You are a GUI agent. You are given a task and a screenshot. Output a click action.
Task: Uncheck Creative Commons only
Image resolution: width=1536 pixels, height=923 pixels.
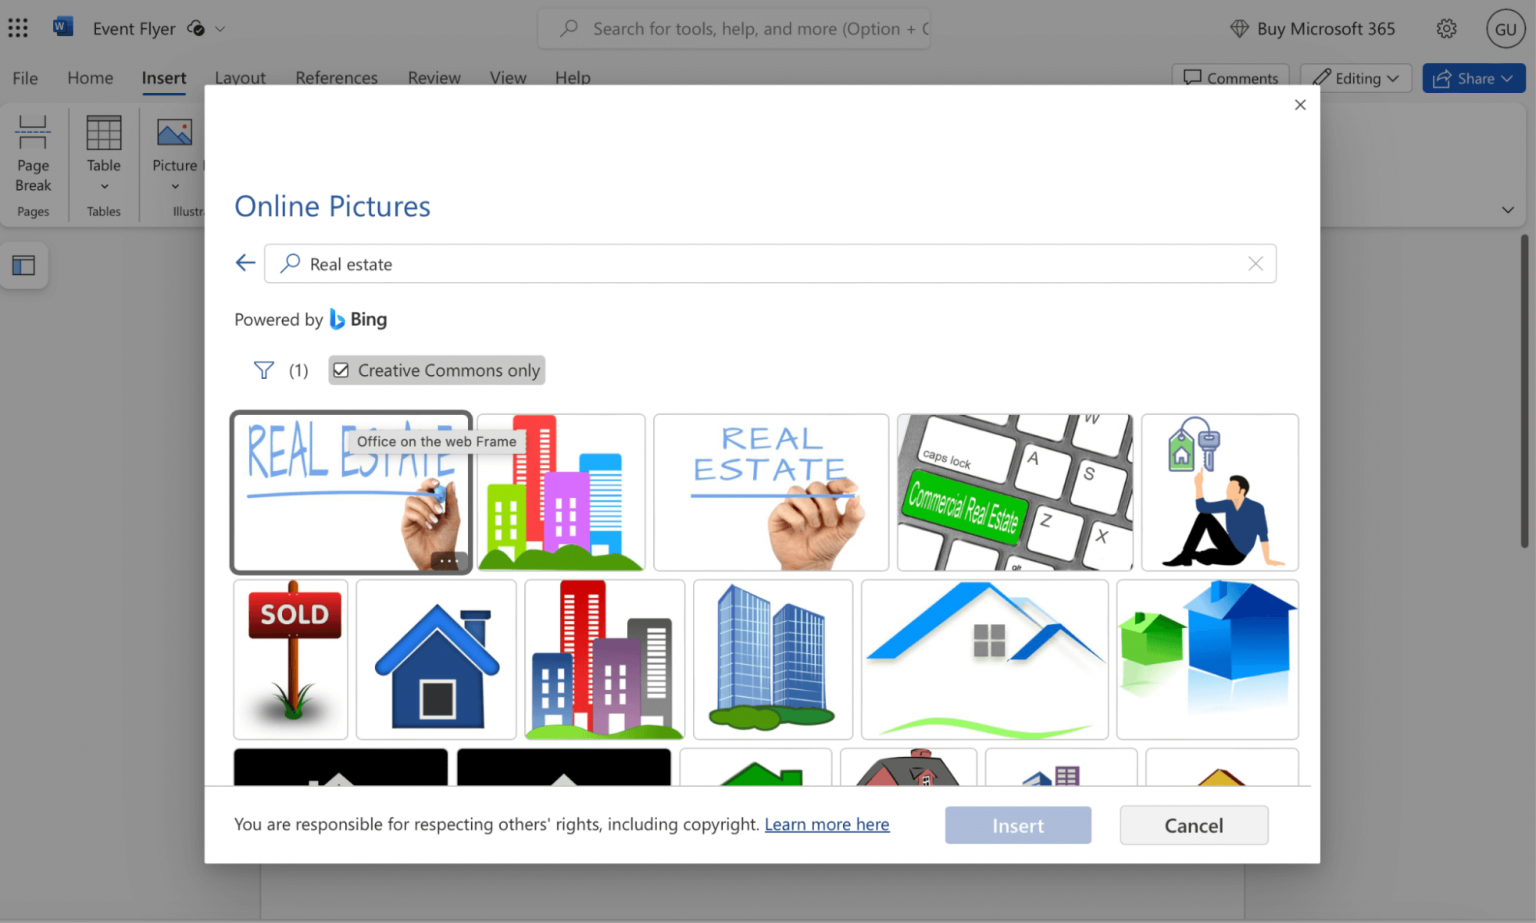point(342,371)
